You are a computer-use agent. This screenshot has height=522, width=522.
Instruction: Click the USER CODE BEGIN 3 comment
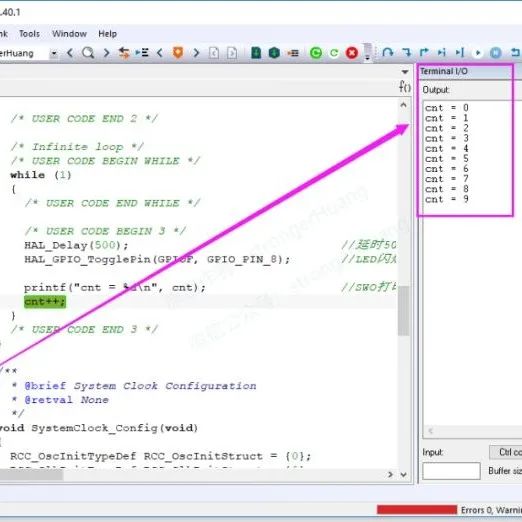(x=105, y=231)
